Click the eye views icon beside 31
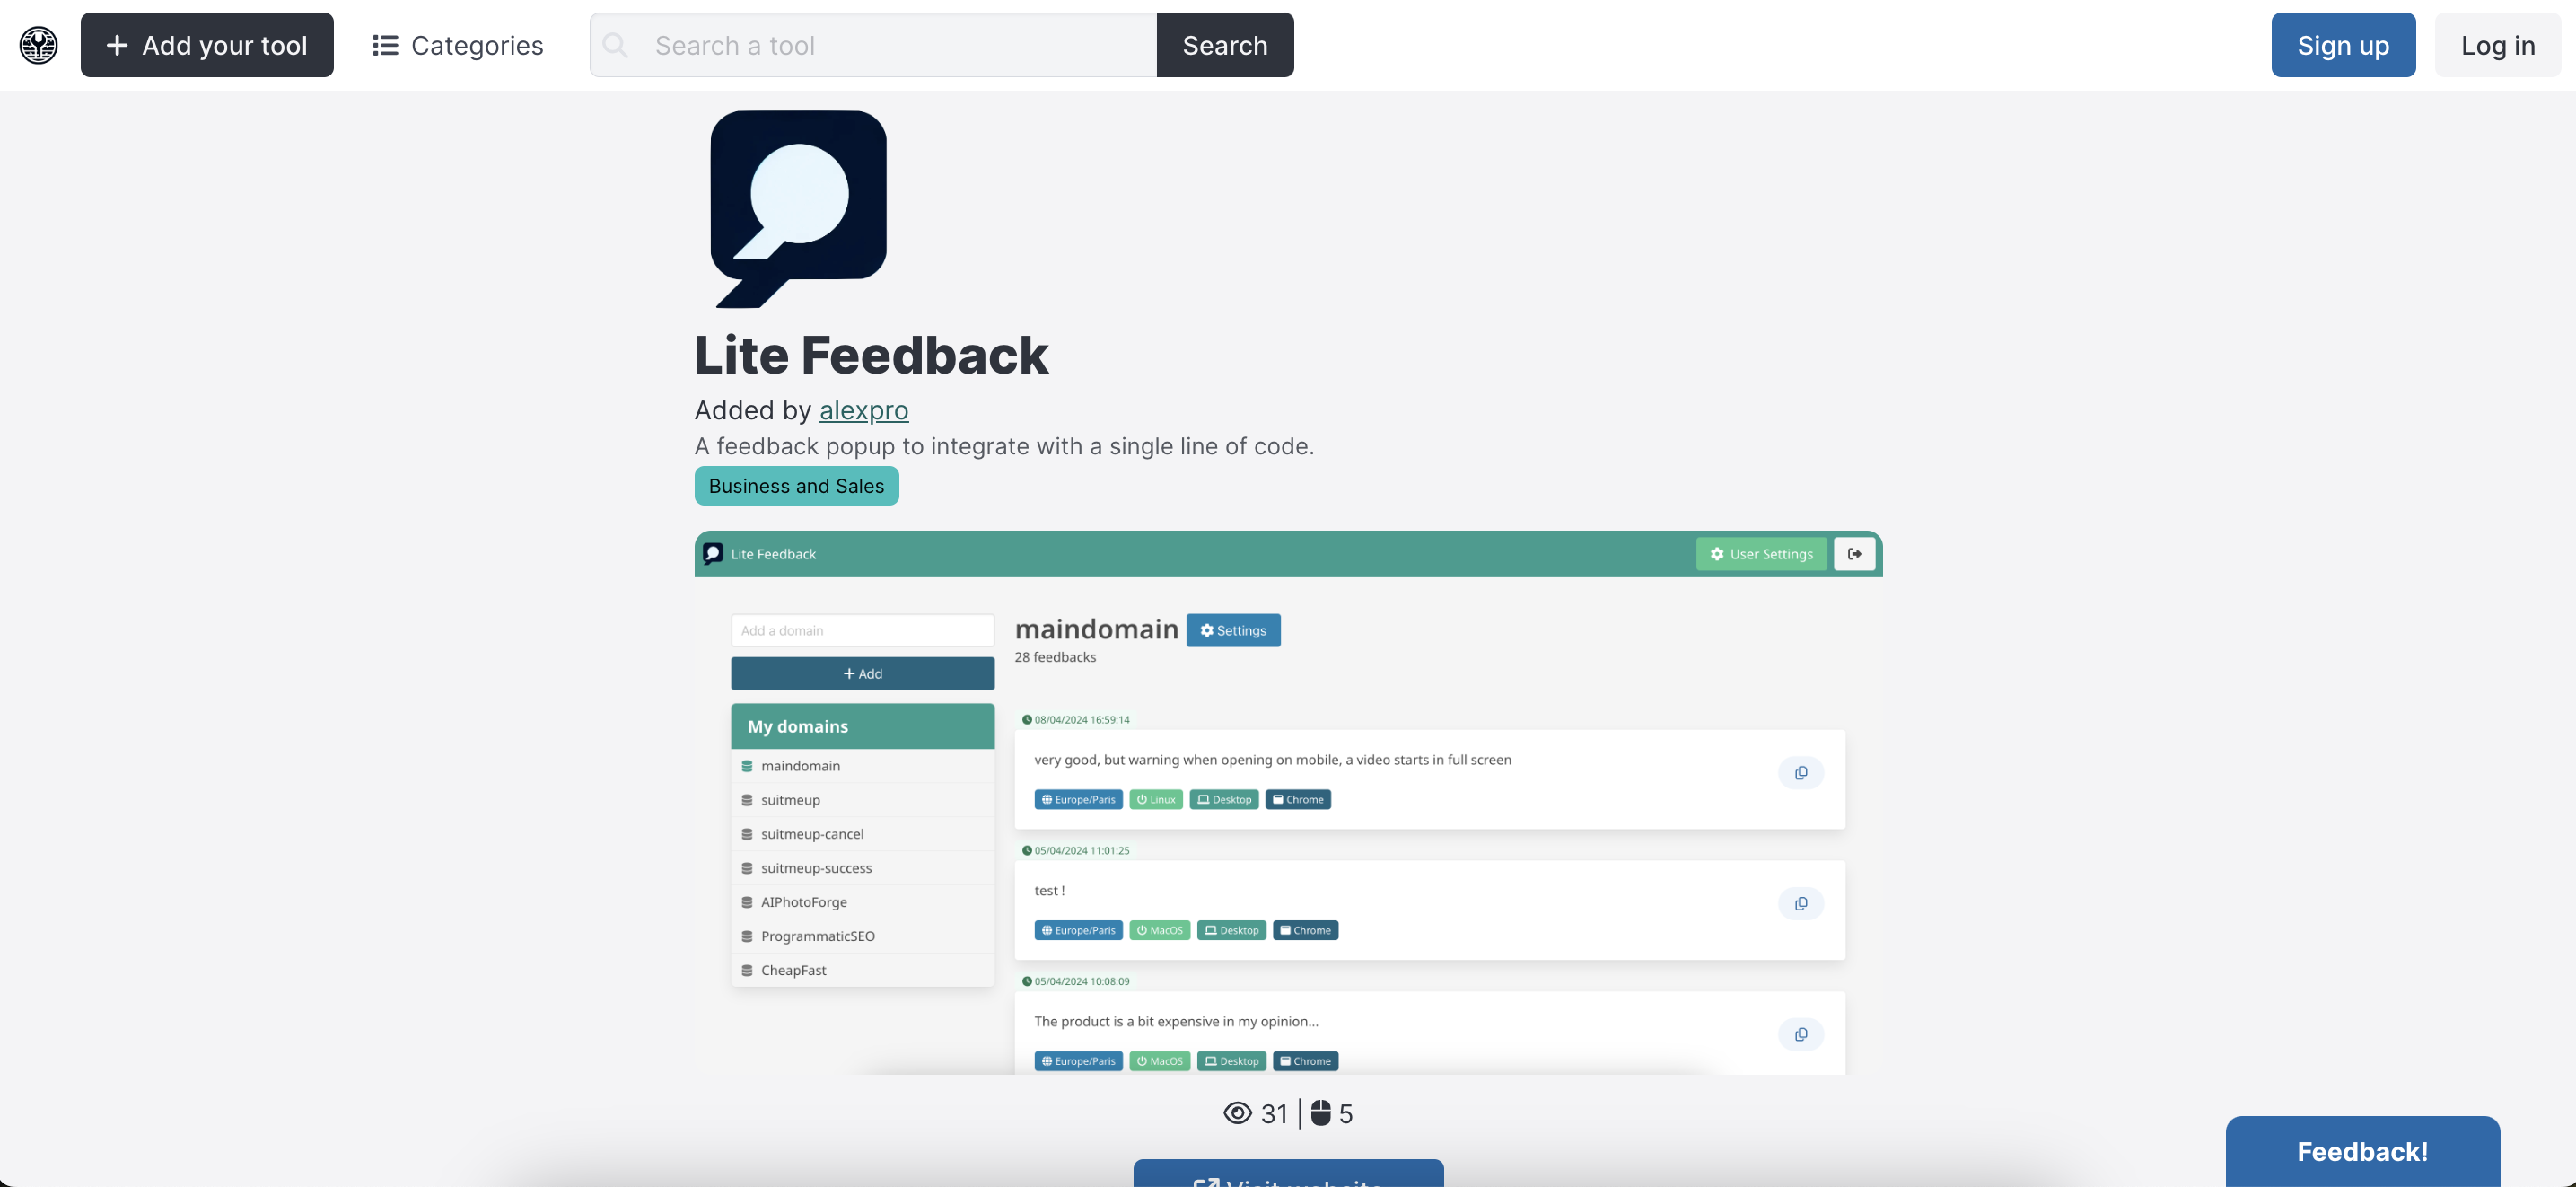Viewport: 2576px width, 1187px height. (1237, 1113)
